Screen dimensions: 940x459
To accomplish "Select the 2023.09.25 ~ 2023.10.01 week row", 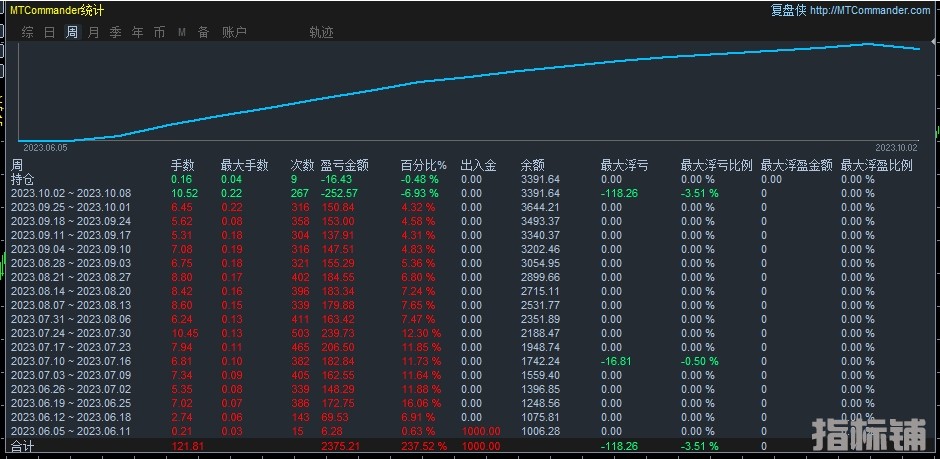I will point(71,207).
